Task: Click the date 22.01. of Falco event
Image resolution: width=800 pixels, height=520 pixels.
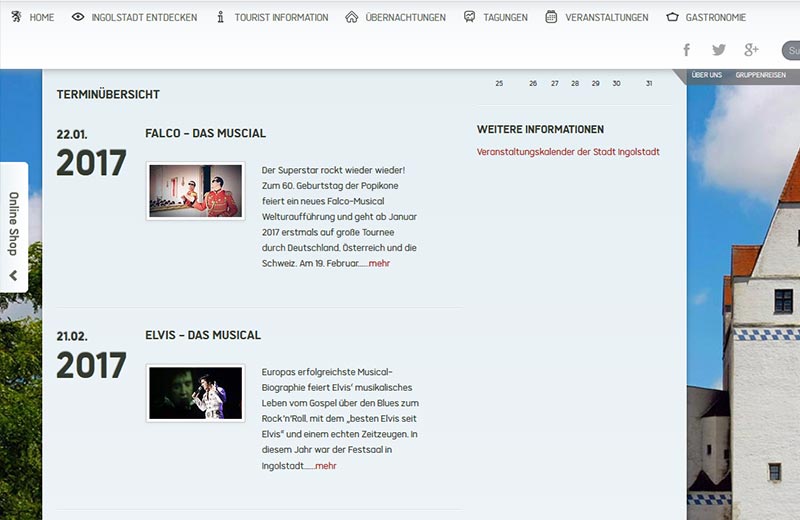Action: tap(72, 135)
